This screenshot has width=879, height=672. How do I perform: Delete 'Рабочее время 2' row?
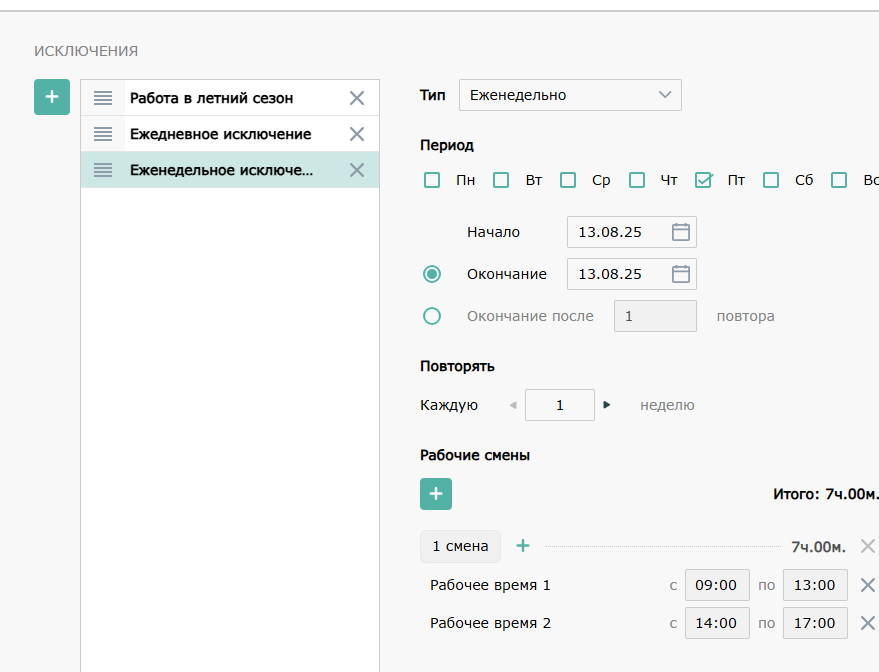[867, 623]
